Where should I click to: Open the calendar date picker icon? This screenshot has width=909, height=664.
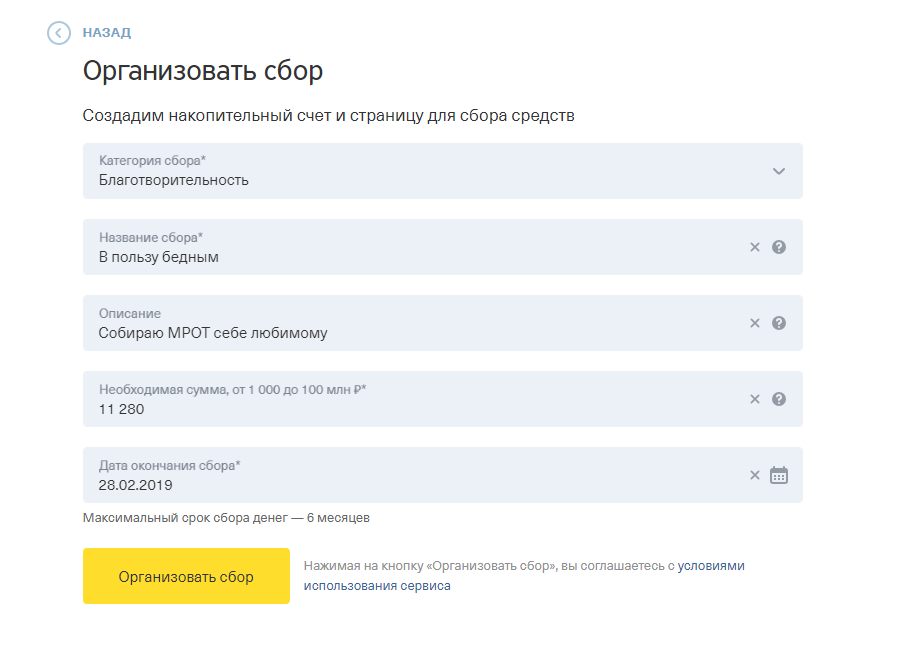[779, 475]
